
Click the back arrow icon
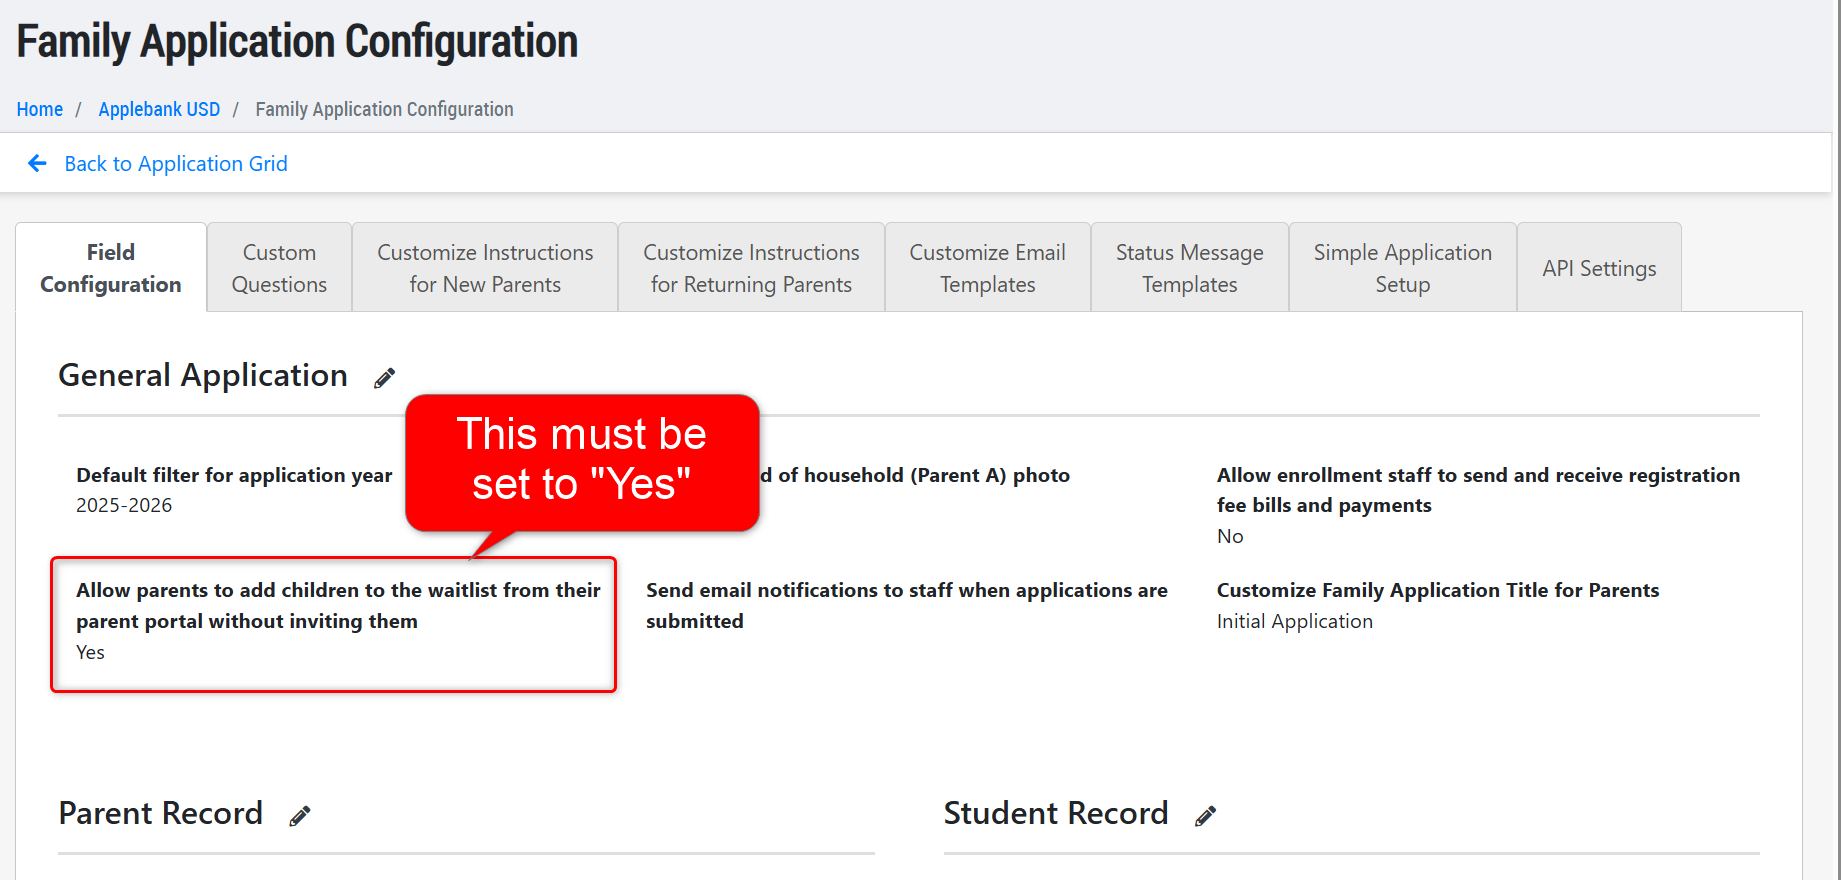(x=37, y=163)
